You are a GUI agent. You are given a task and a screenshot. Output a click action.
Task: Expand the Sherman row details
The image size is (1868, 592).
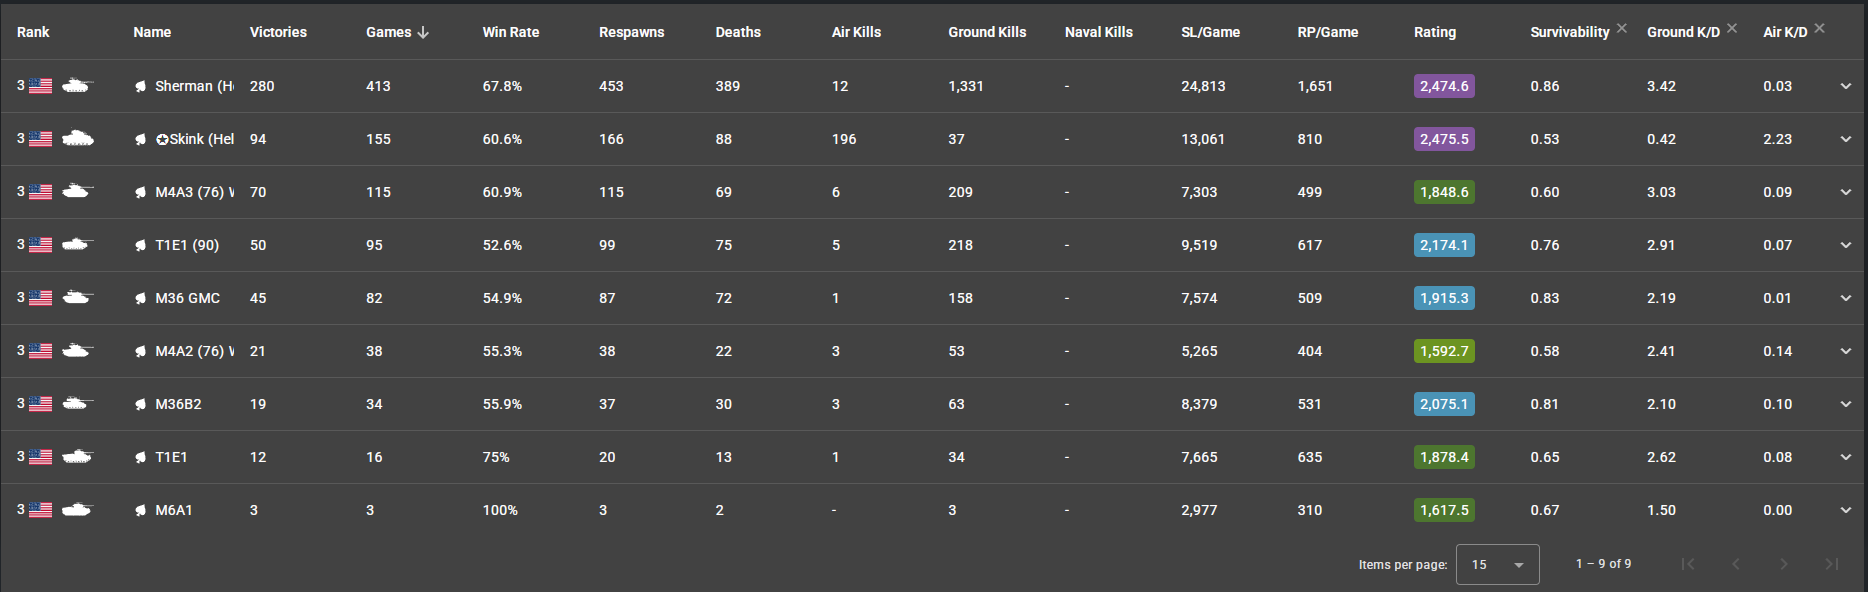click(x=1846, y=86)
